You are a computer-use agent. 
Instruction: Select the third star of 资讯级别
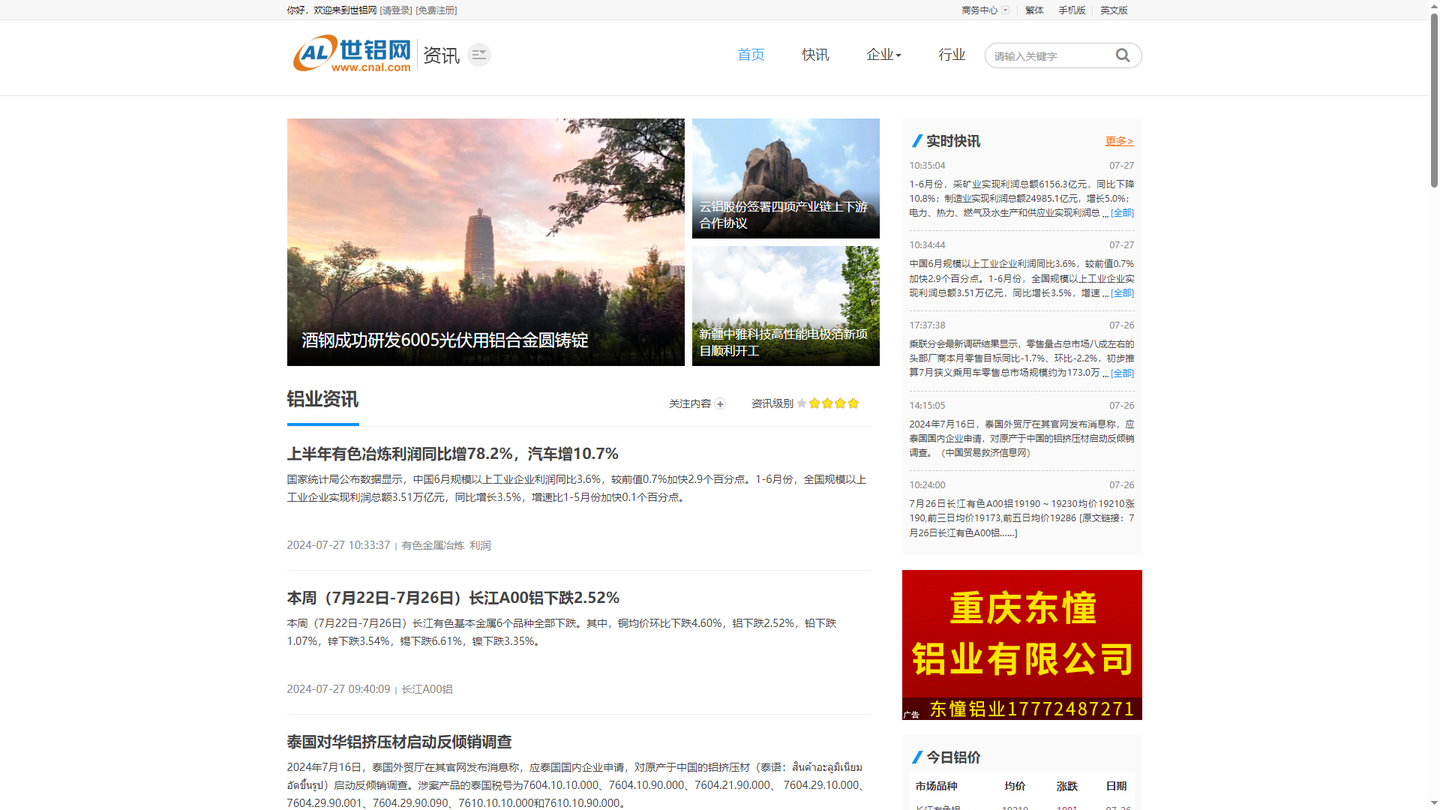(827, 404)
